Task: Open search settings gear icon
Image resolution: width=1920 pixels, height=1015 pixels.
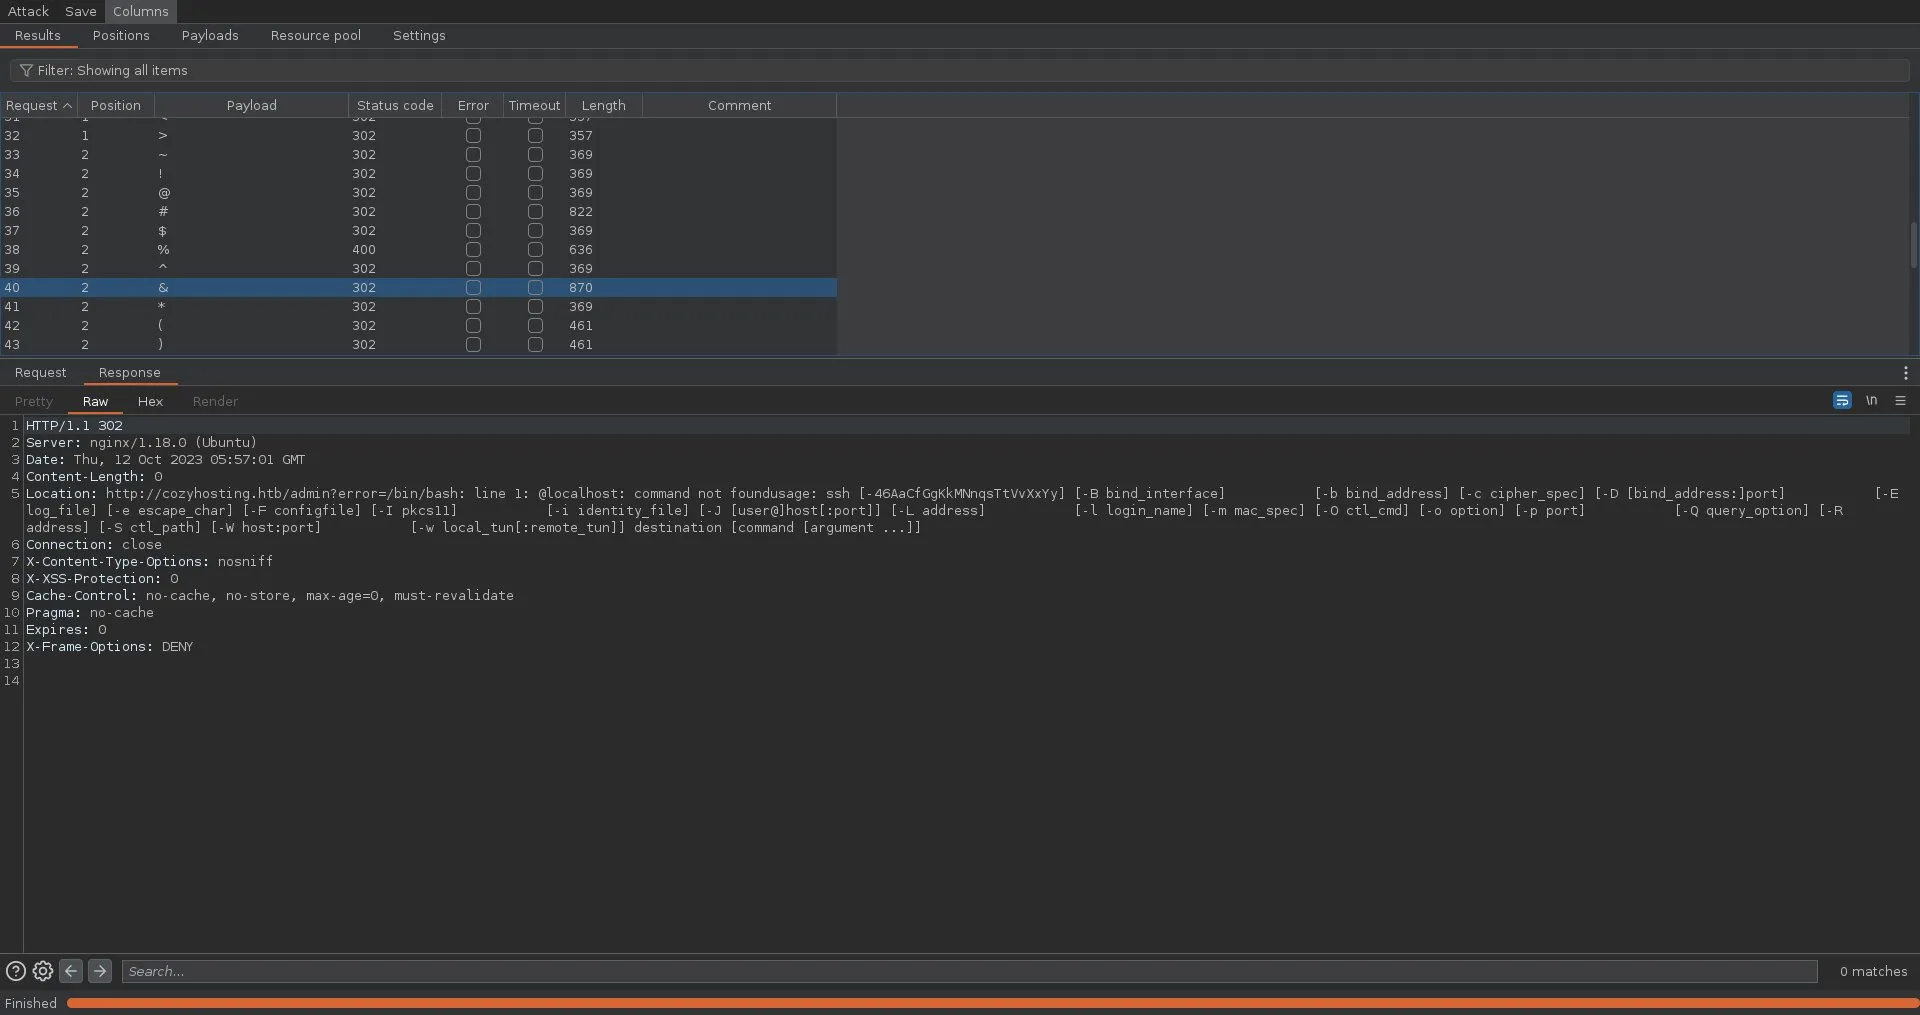Action: click(43, 971)
